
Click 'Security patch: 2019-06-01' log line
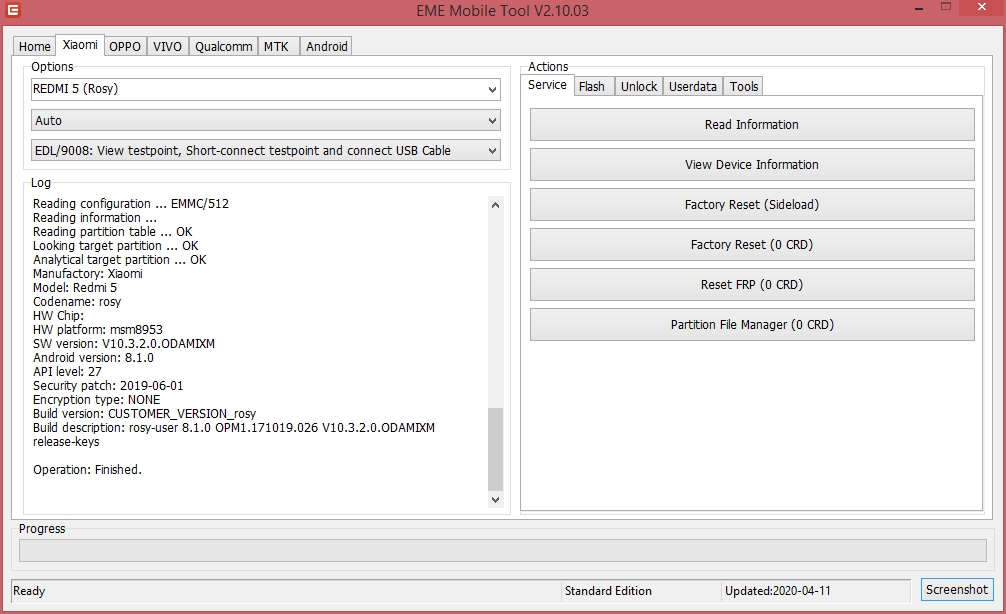[108, 386]
